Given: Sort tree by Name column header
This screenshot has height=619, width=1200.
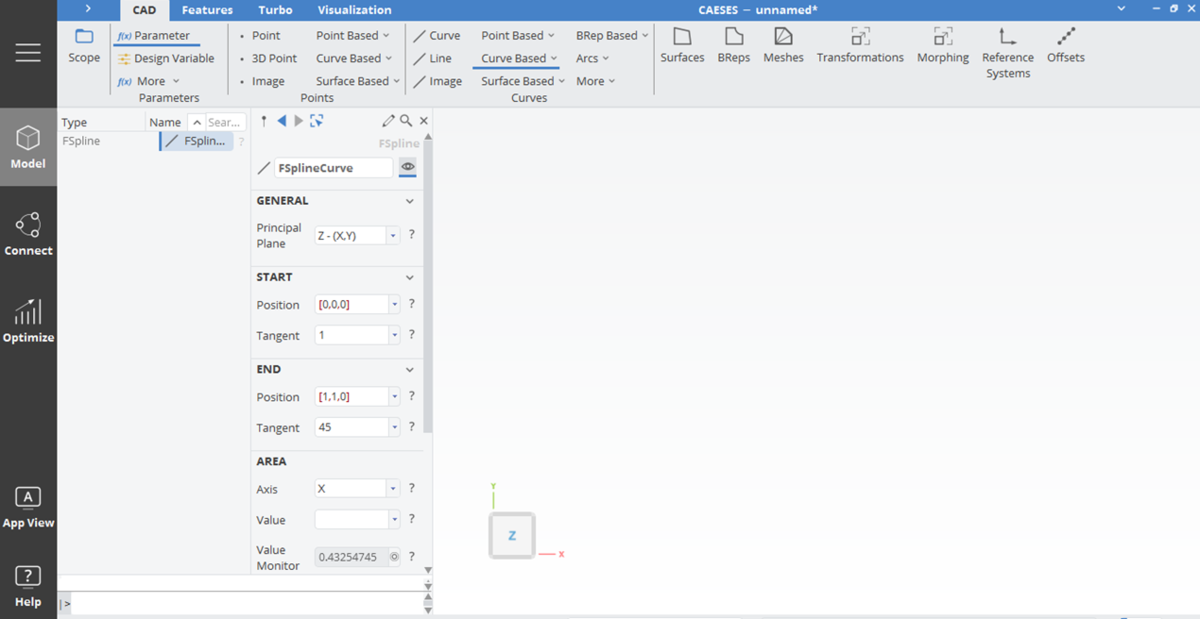Looking at the screenshot, I should point(164,122).
